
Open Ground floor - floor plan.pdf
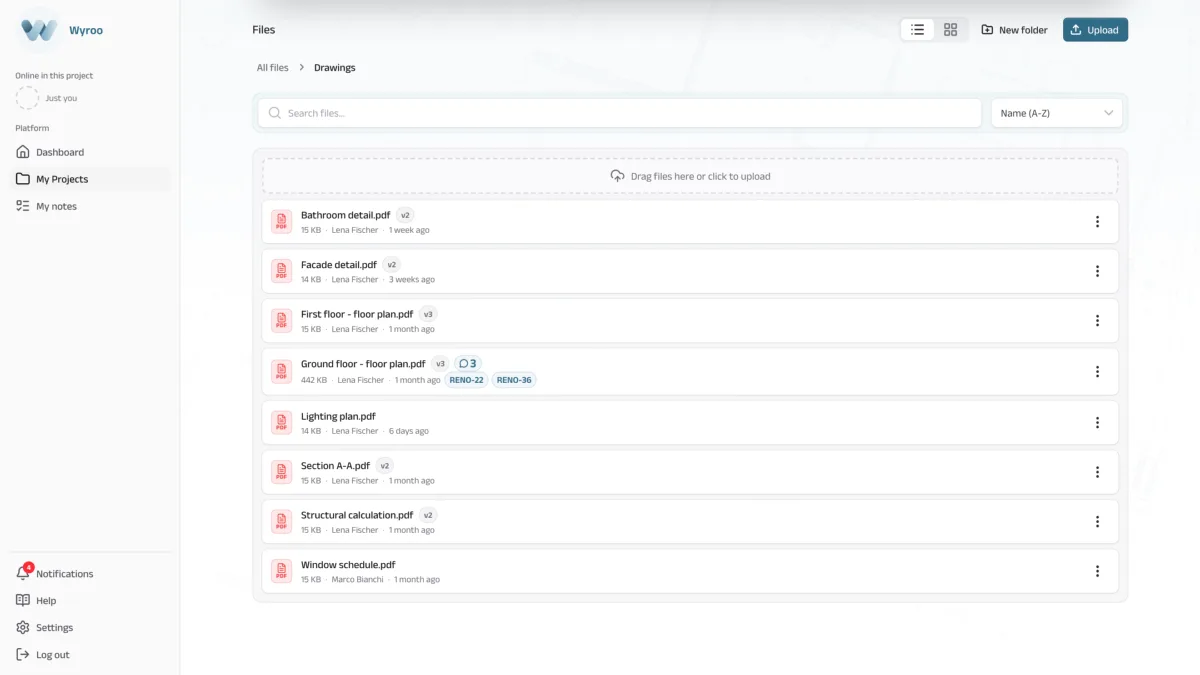point(363,364)
